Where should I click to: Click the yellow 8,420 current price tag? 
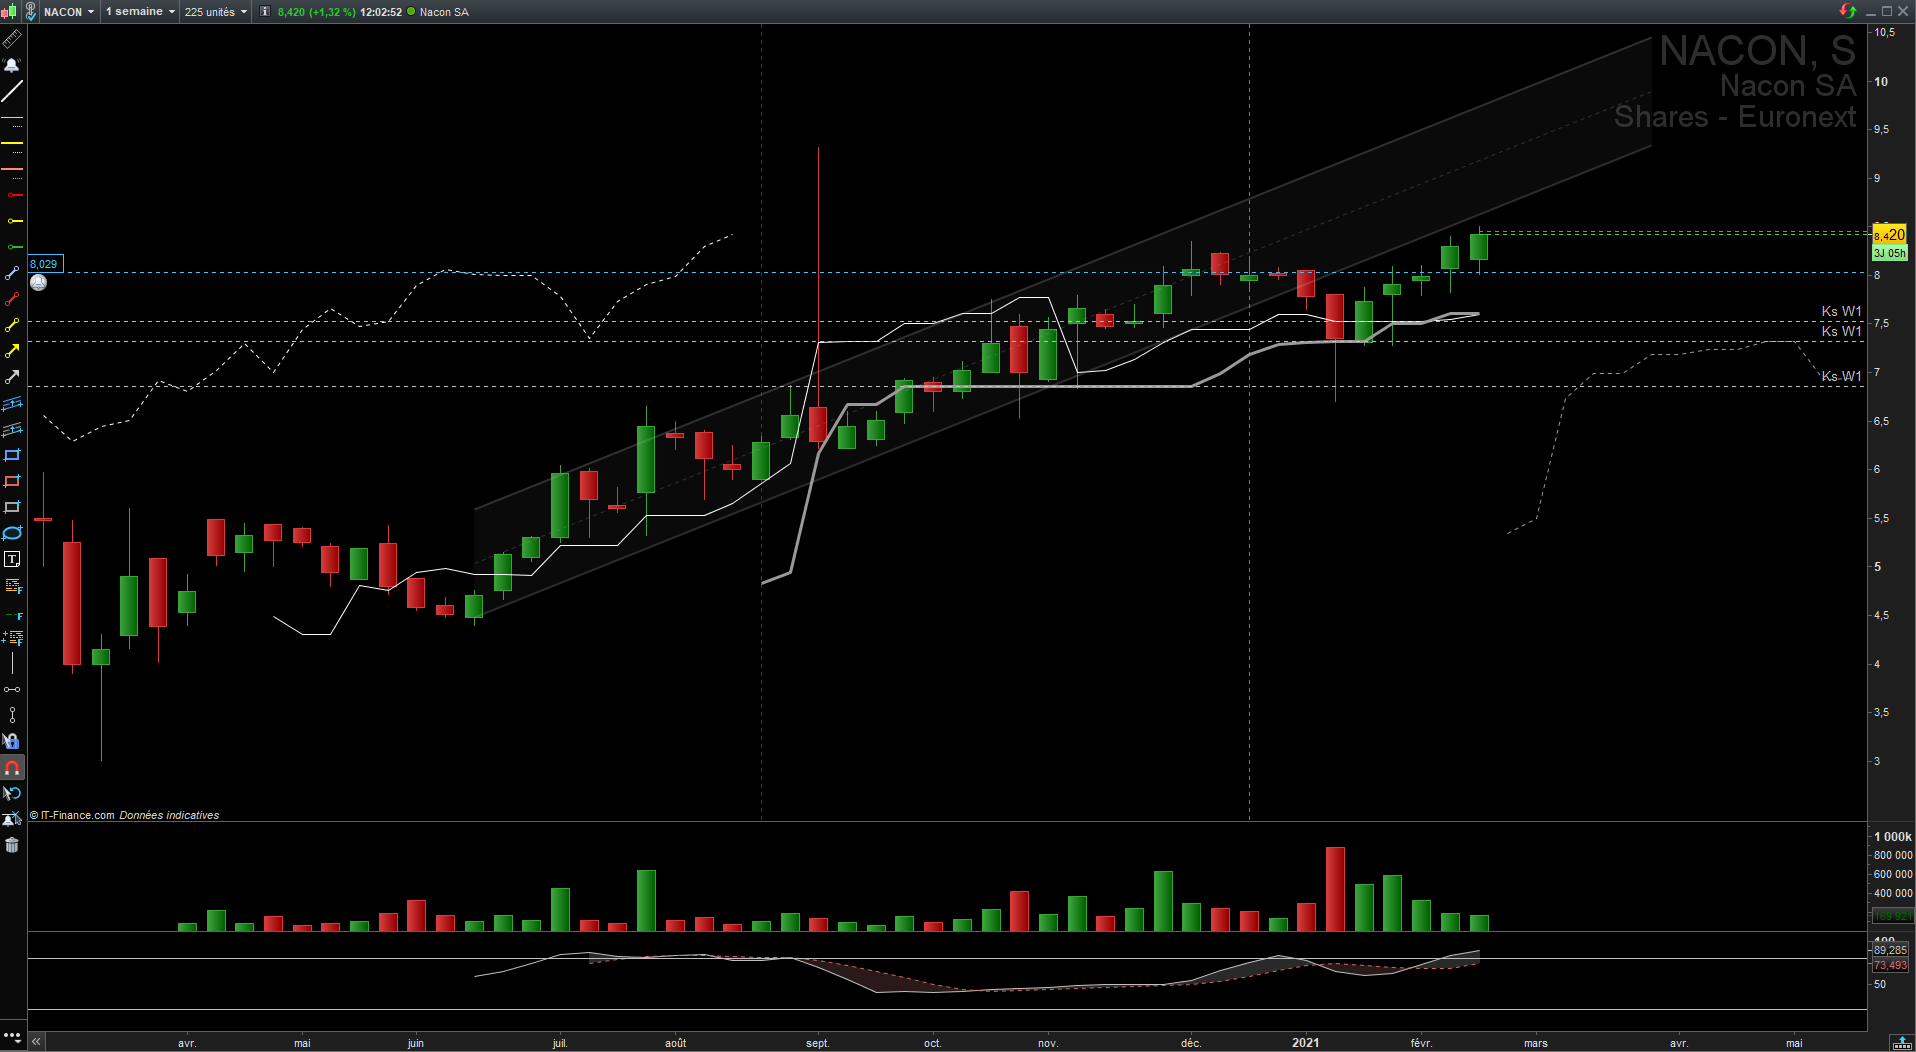tap(1889, 235)
